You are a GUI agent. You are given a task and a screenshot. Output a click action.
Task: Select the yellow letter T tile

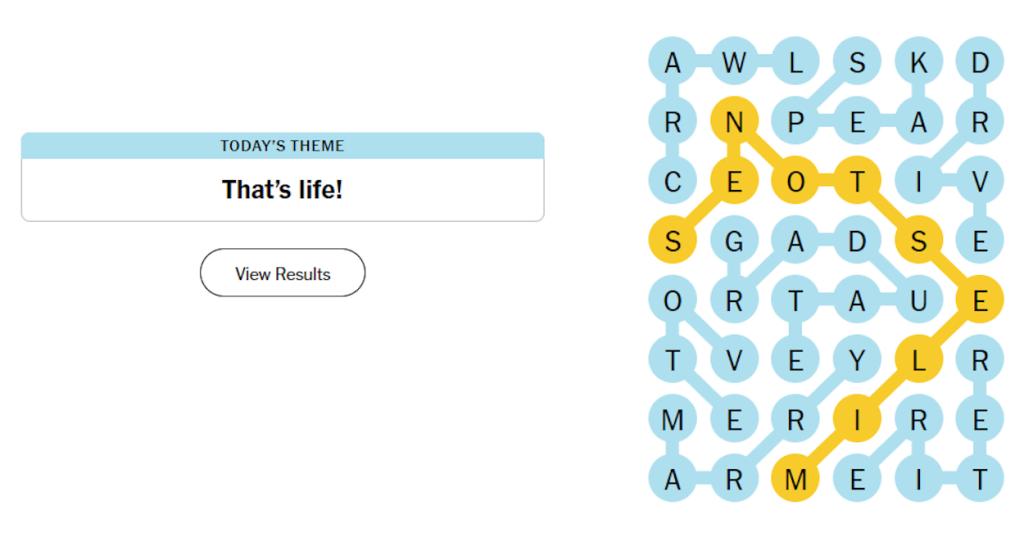pyautogui.click(x=857, y=181)
